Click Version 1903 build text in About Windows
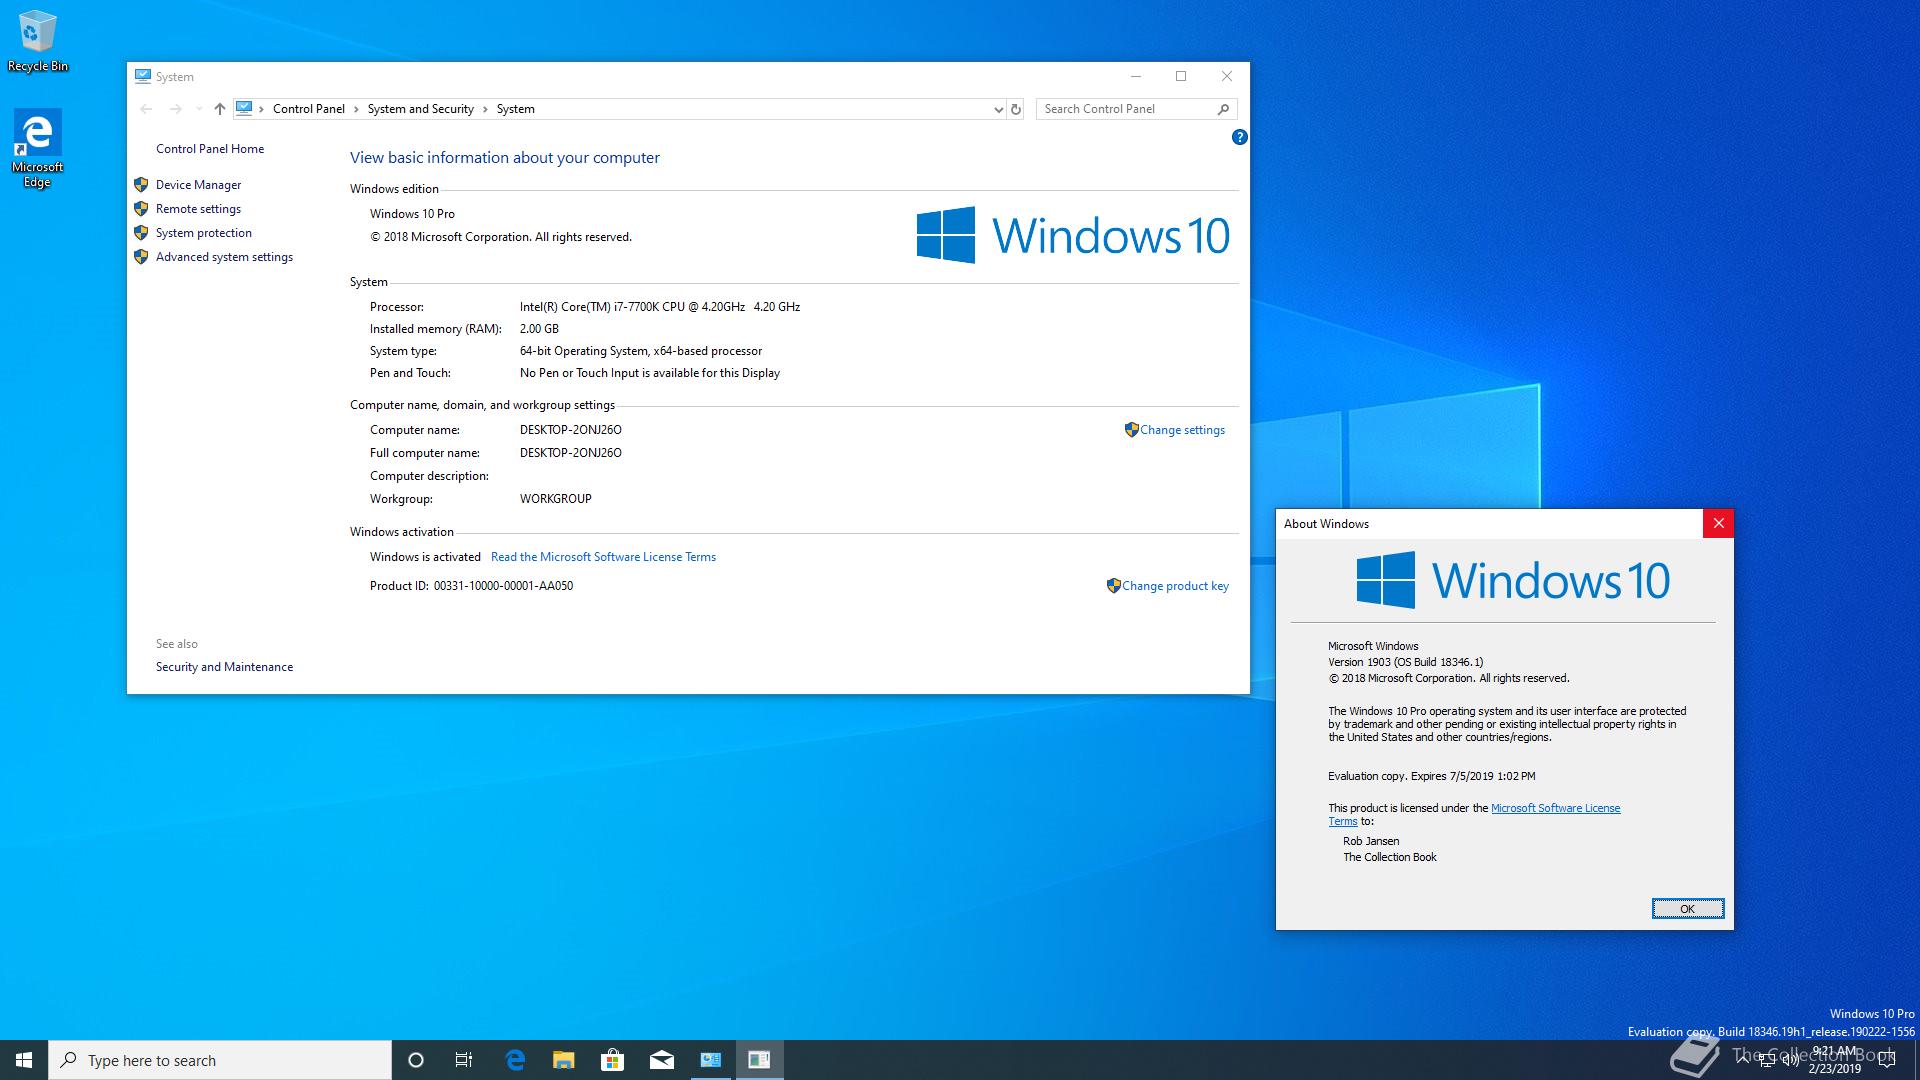Screen dimensions: 1920x1080 [1405, 662]
